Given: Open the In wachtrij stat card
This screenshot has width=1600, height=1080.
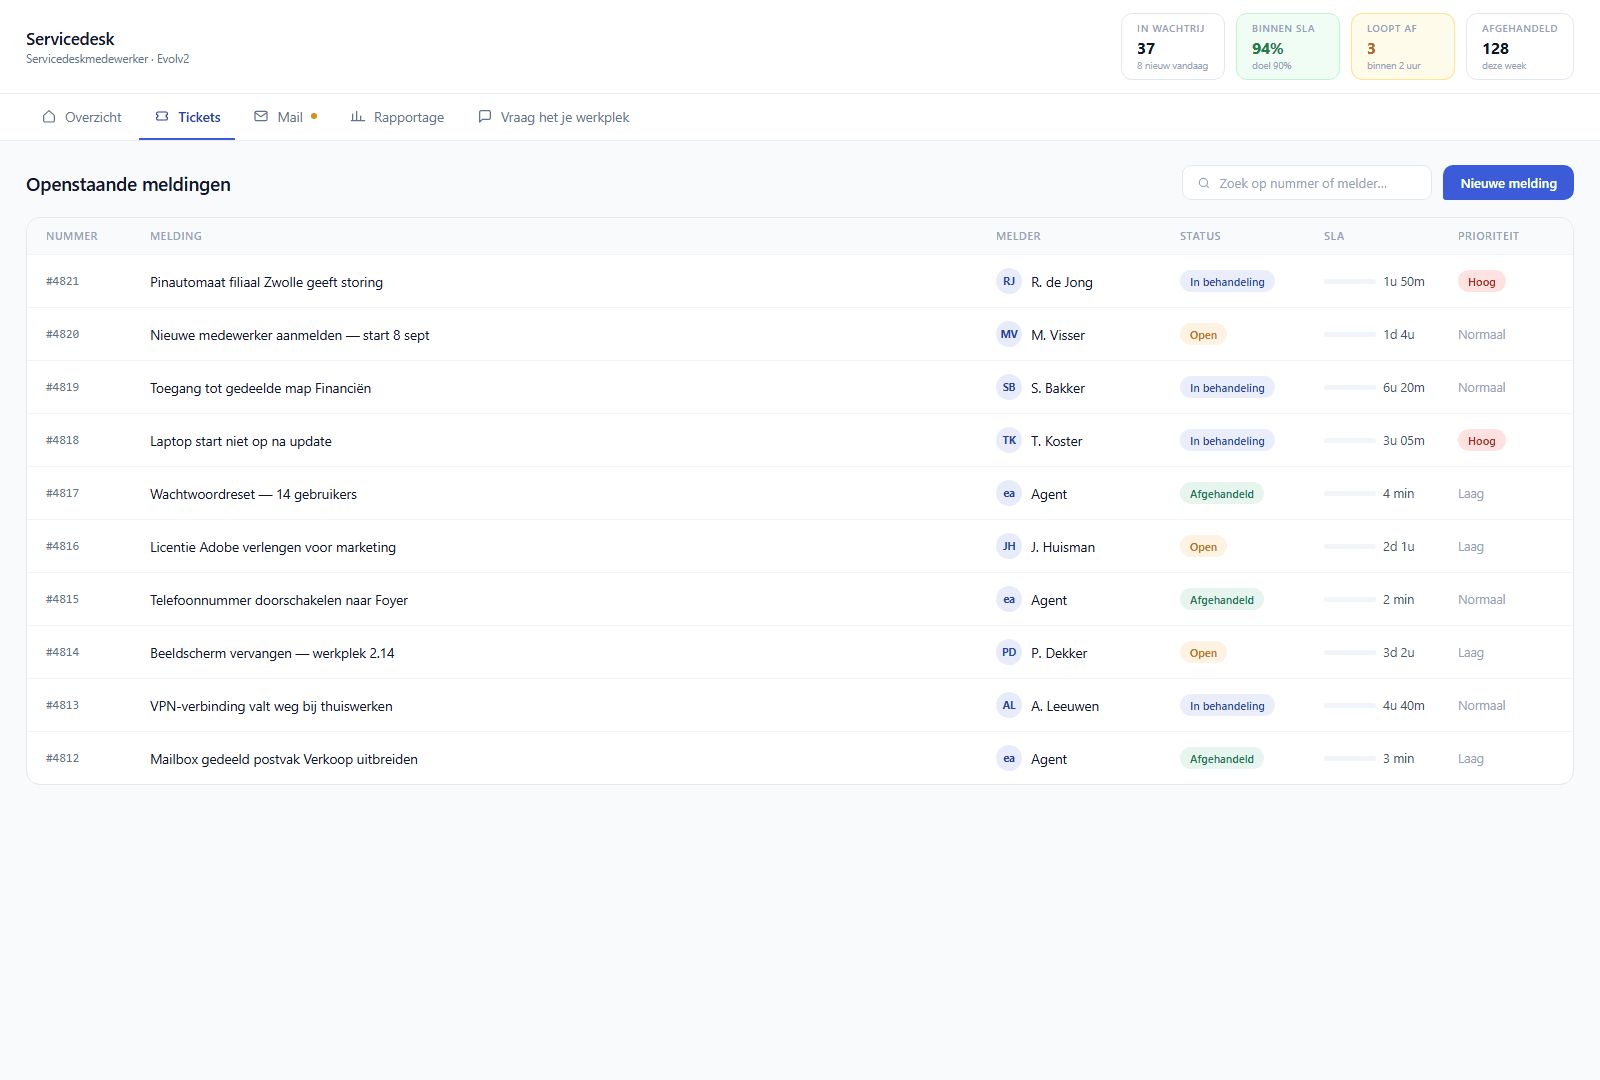Looking at the screenshot, I should click(1172, 46).
